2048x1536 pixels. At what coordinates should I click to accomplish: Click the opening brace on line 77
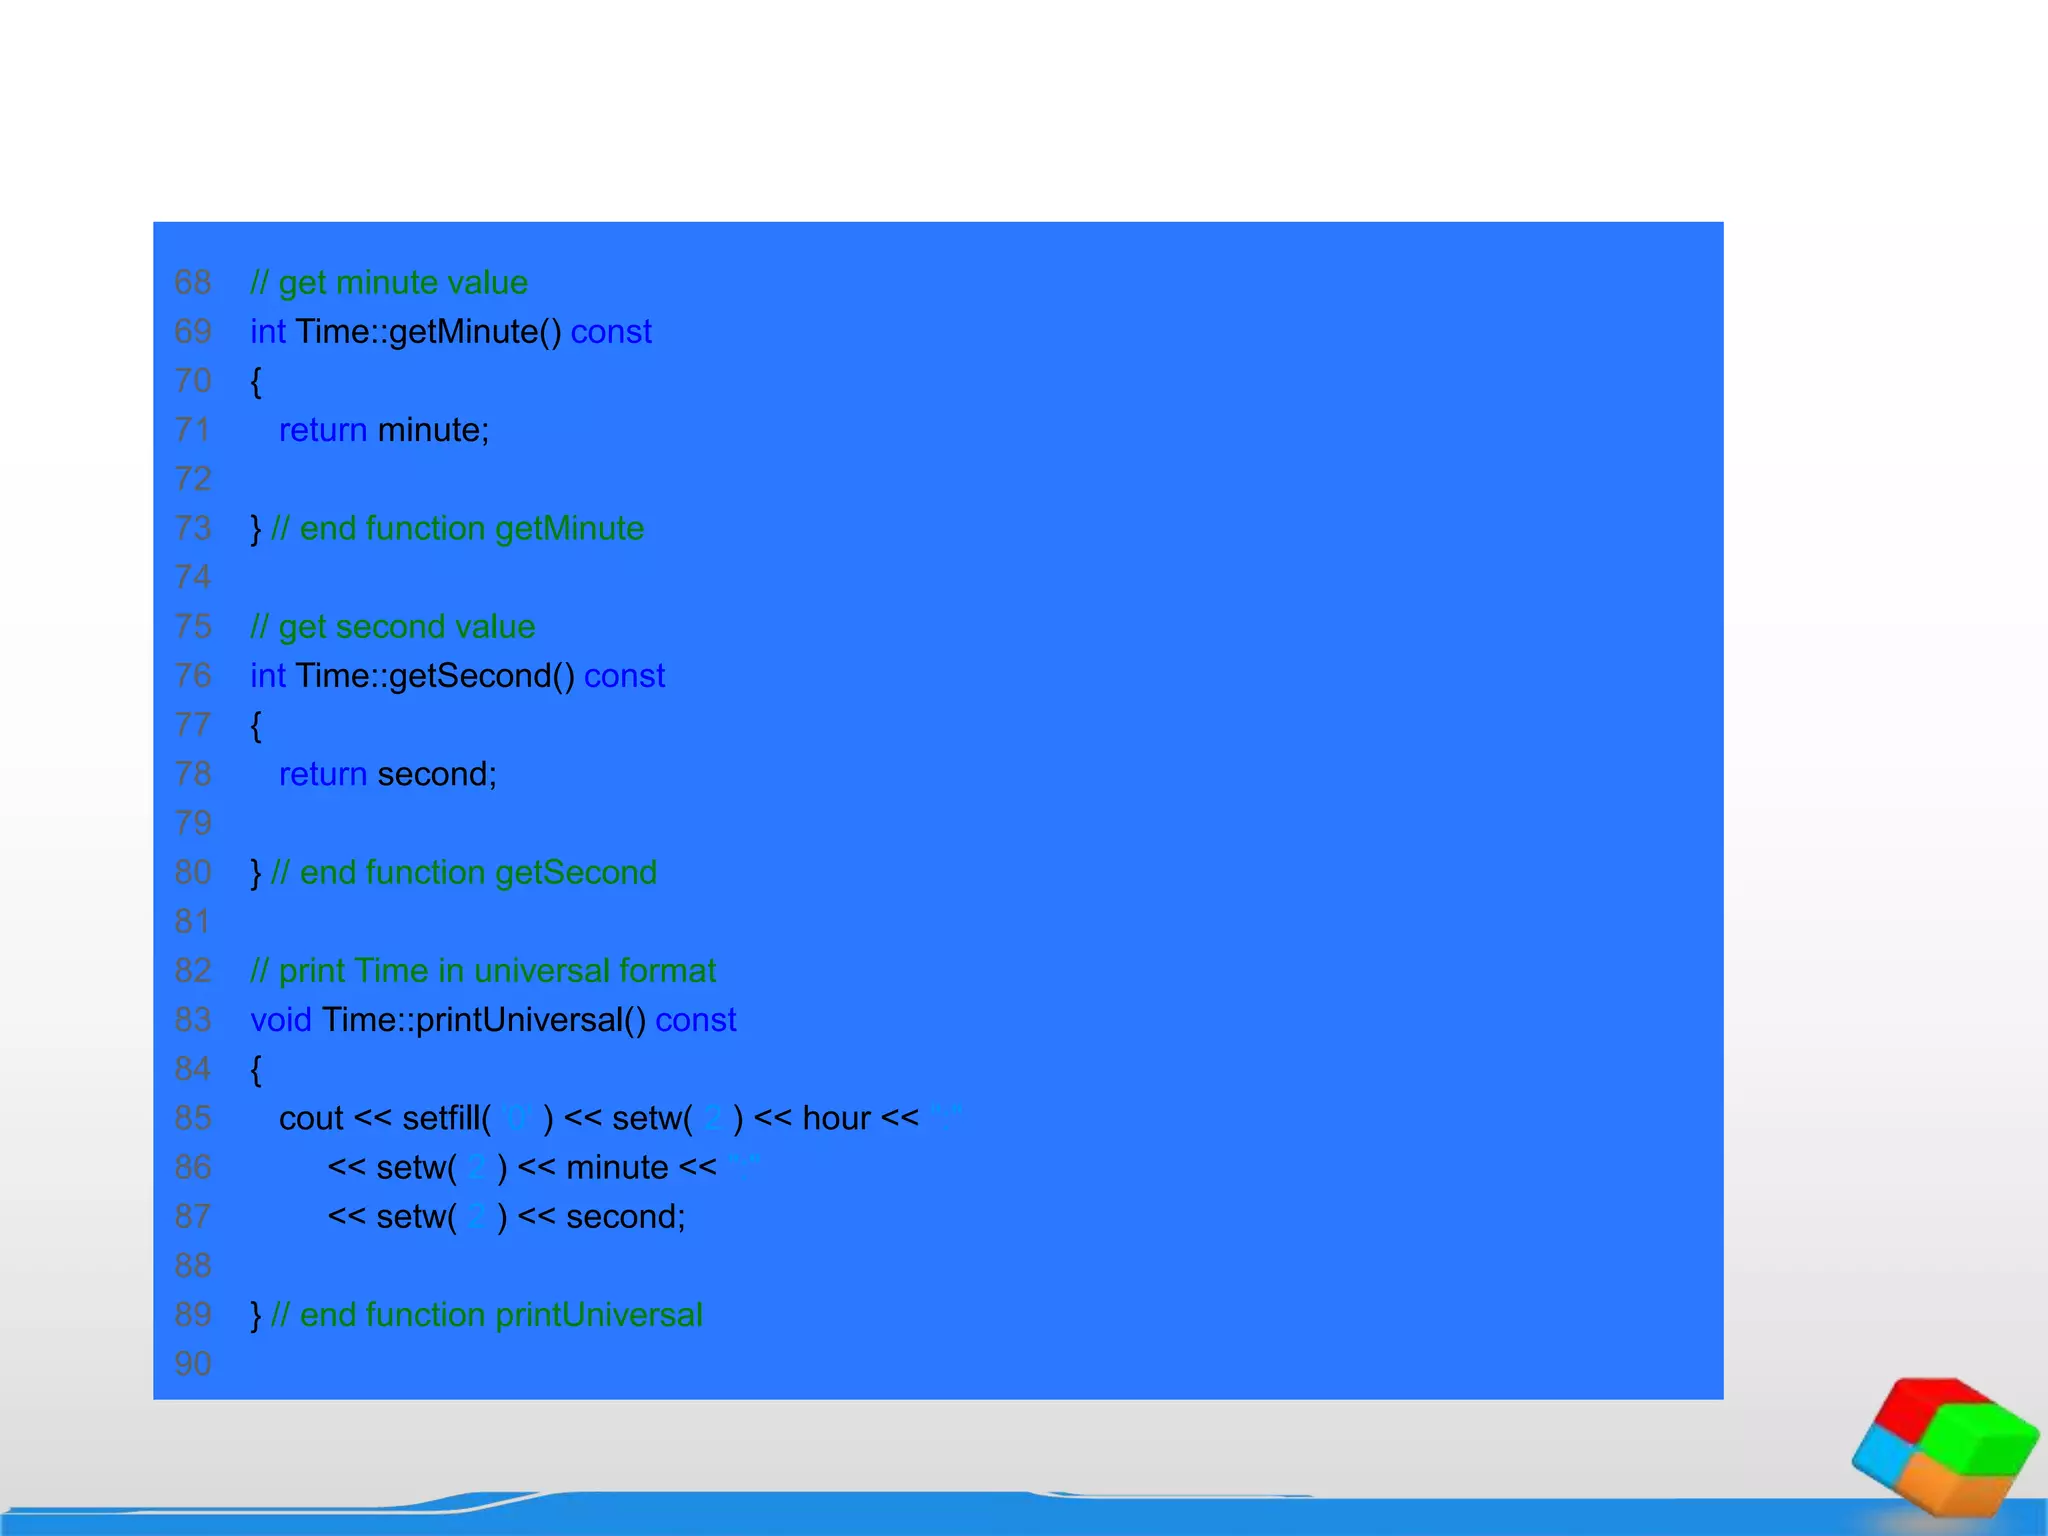[256, 726]
